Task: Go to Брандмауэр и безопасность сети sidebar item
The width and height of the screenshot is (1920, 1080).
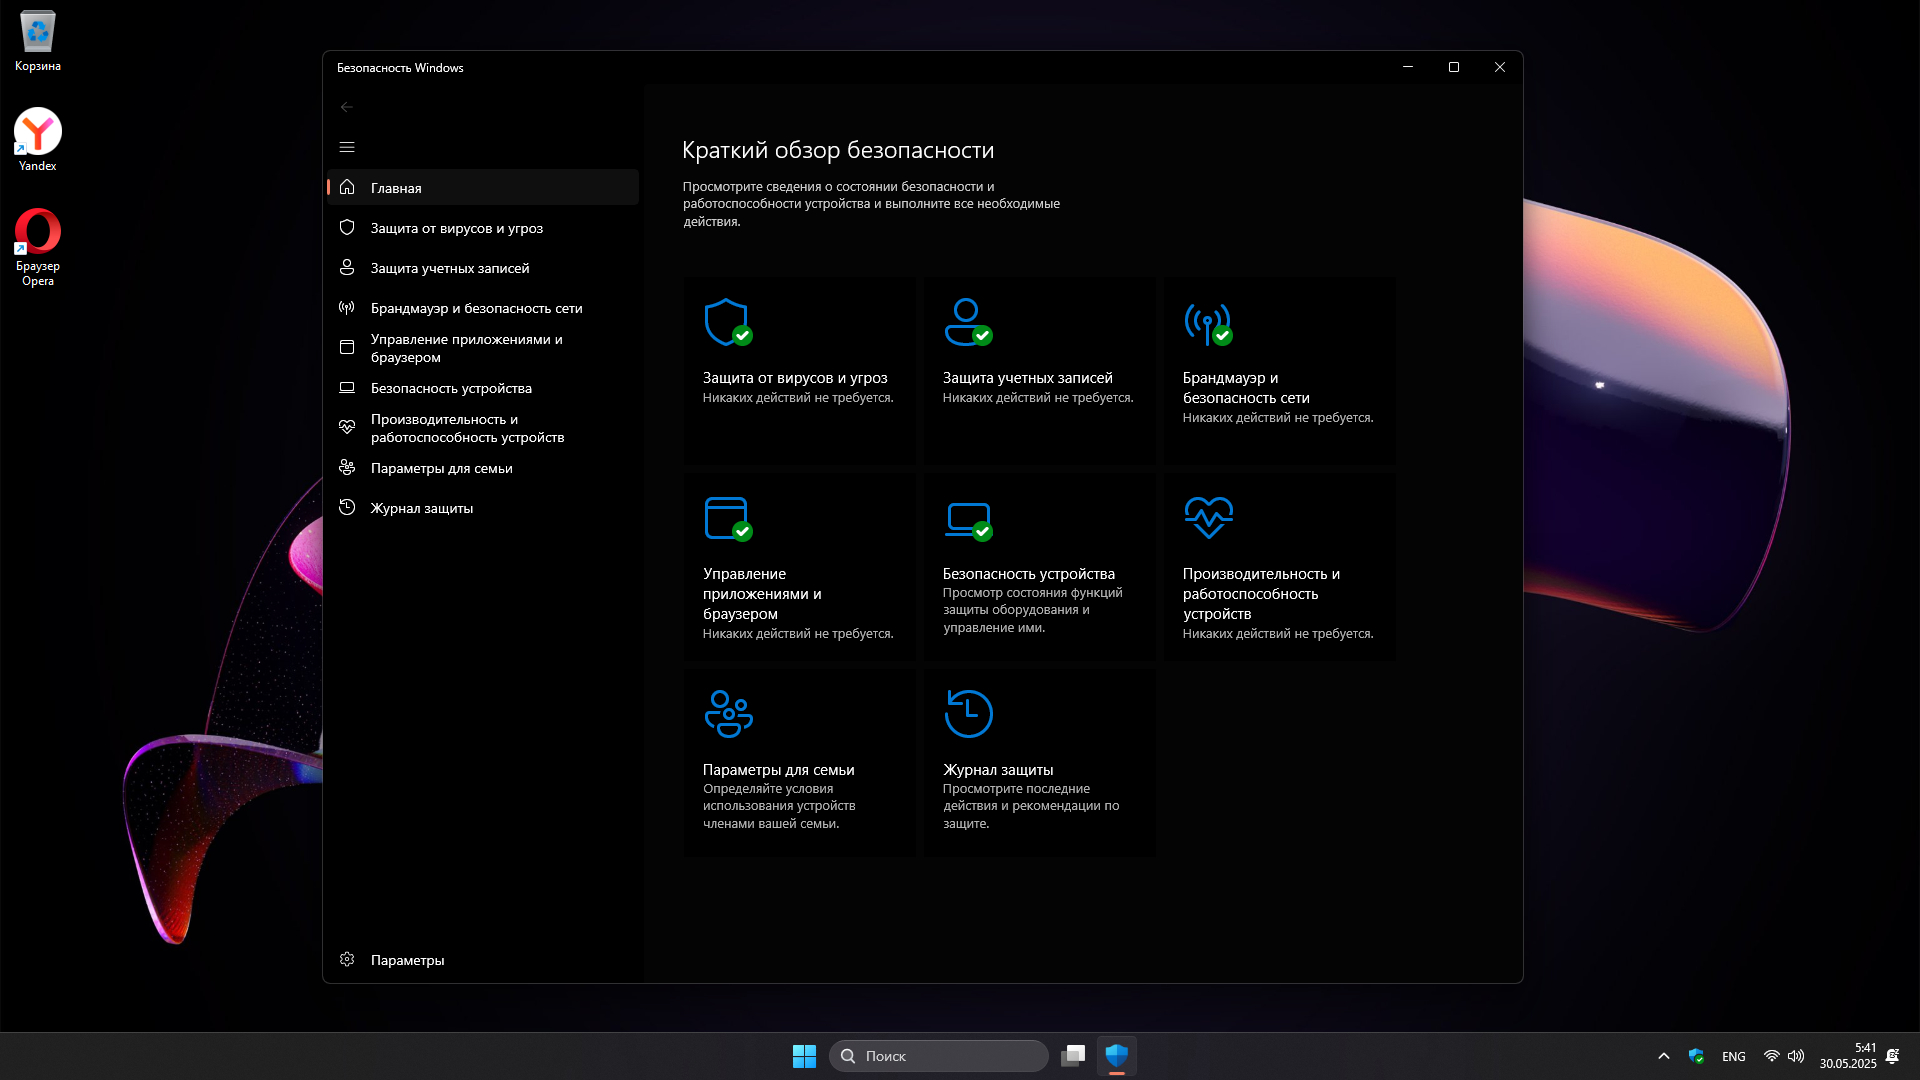Action: 476,308
